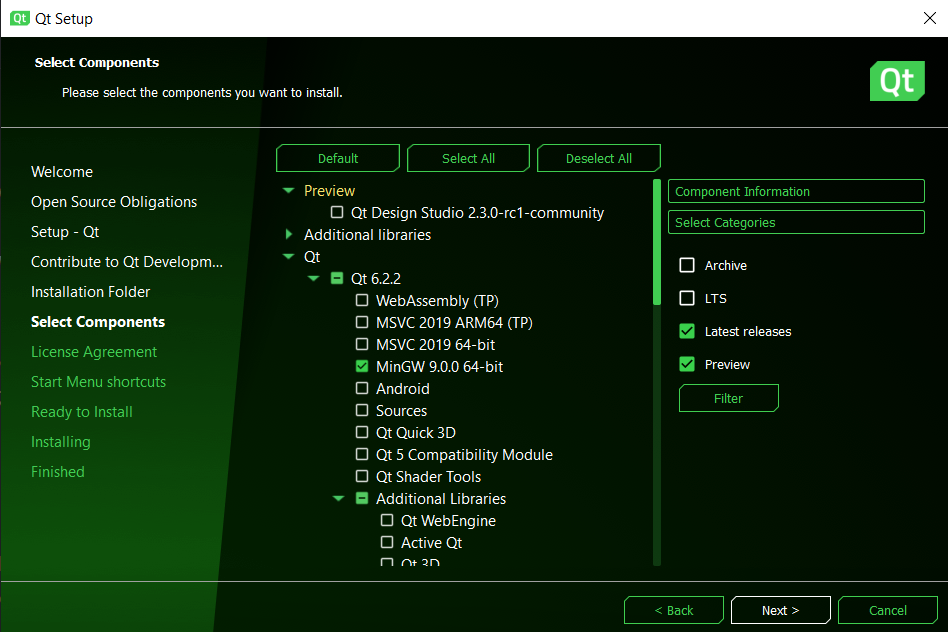The width and height of the screenshot is (948, 632).
Task: Uncheck the Latest releases category
Action: tap(687, 331)
